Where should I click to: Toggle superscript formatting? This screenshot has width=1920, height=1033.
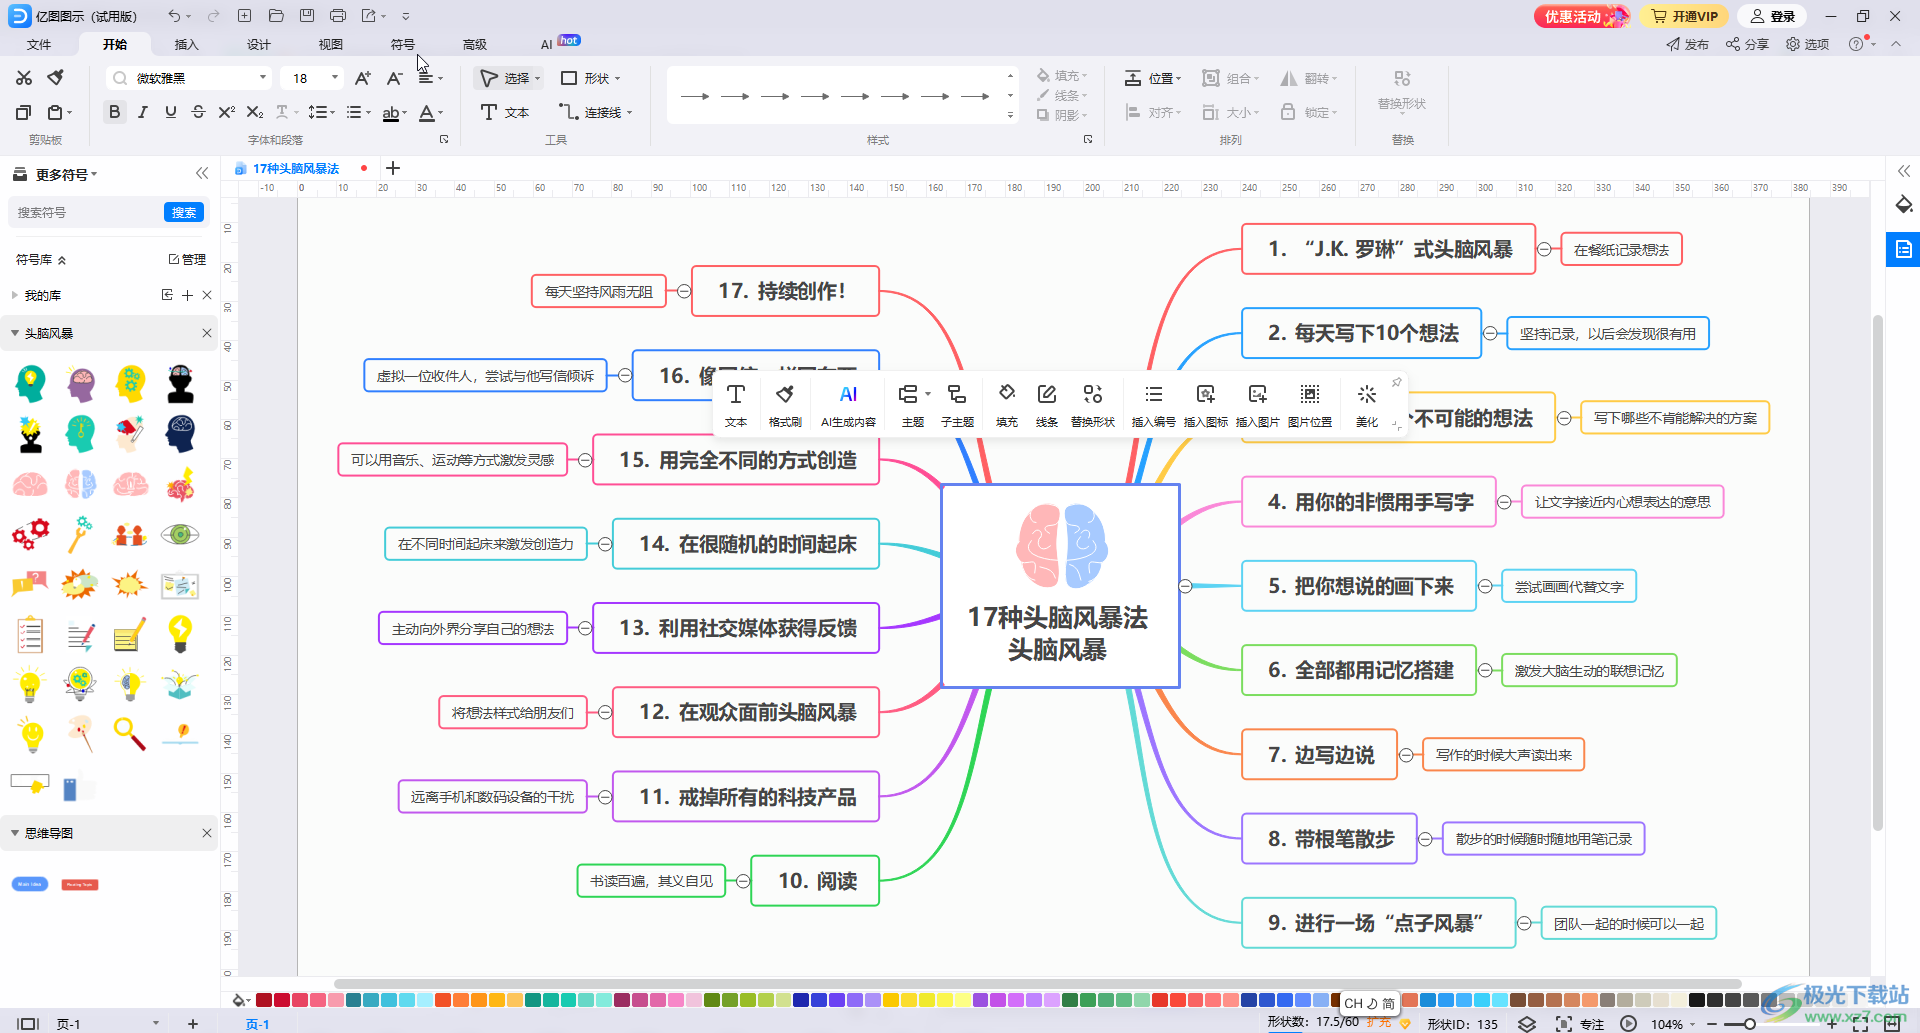tap(227, 112)
